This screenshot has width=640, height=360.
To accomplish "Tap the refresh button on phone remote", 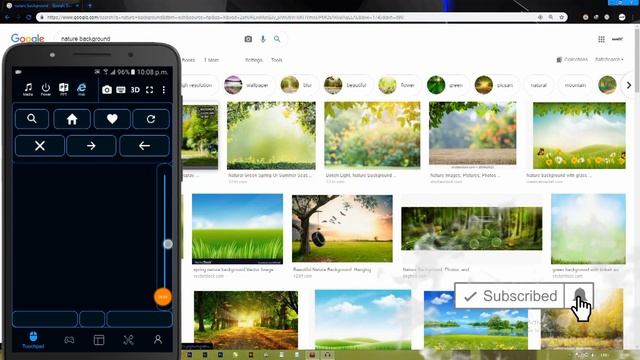I will point(151,119).
